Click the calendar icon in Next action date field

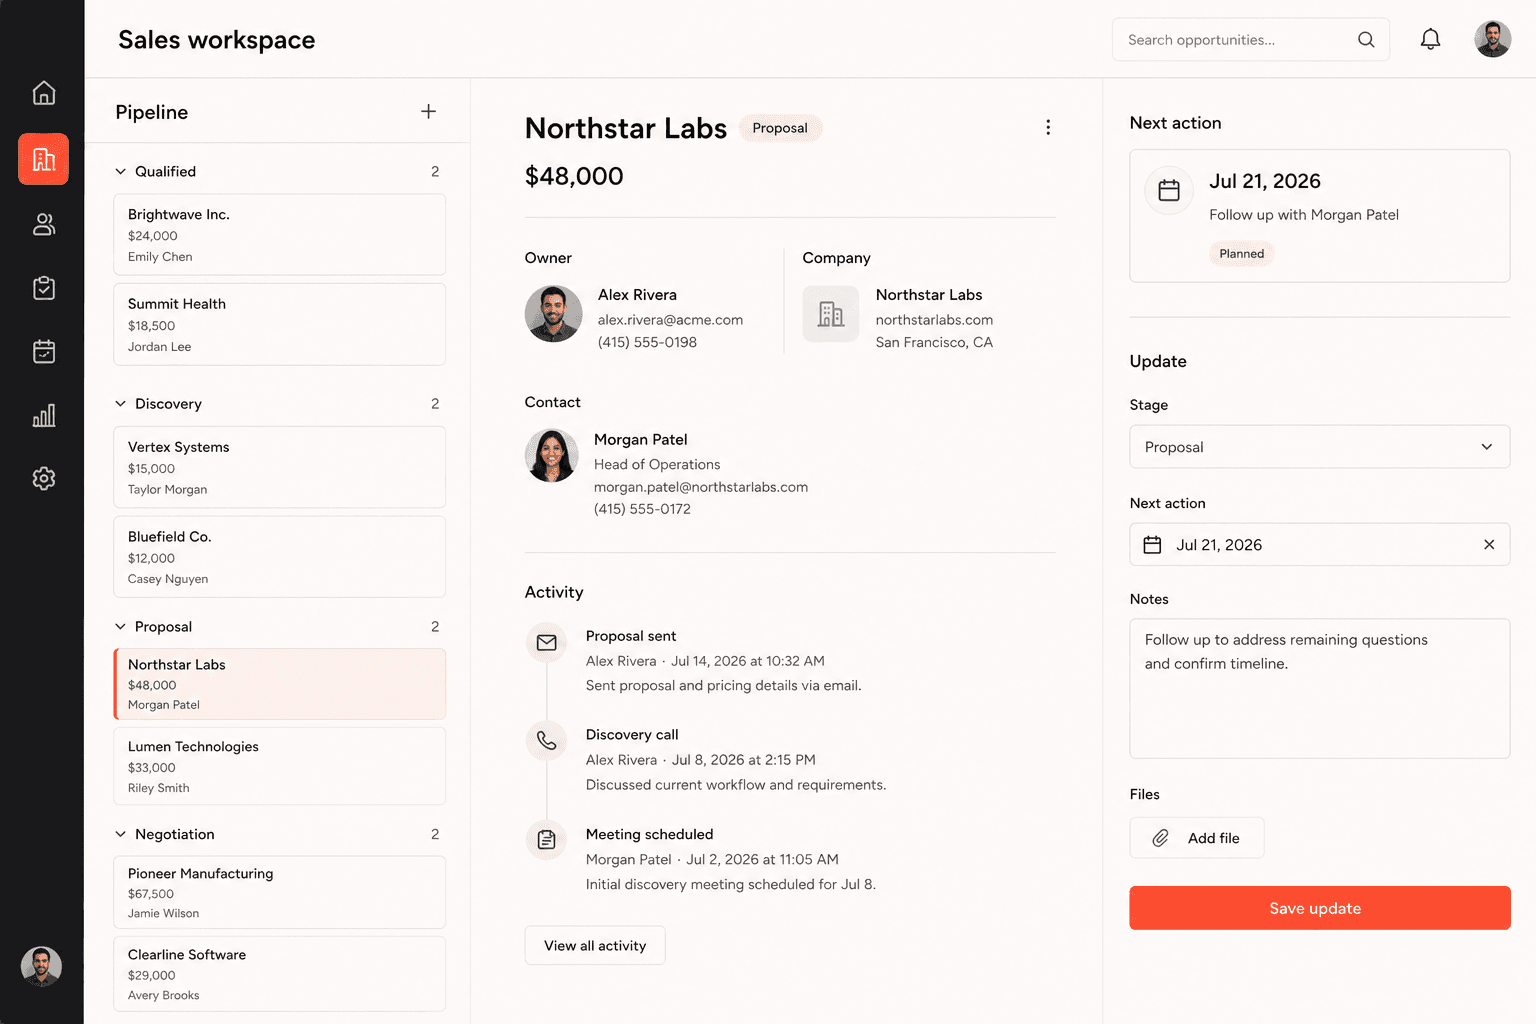pyautogui.click(x=1152, y=545)
